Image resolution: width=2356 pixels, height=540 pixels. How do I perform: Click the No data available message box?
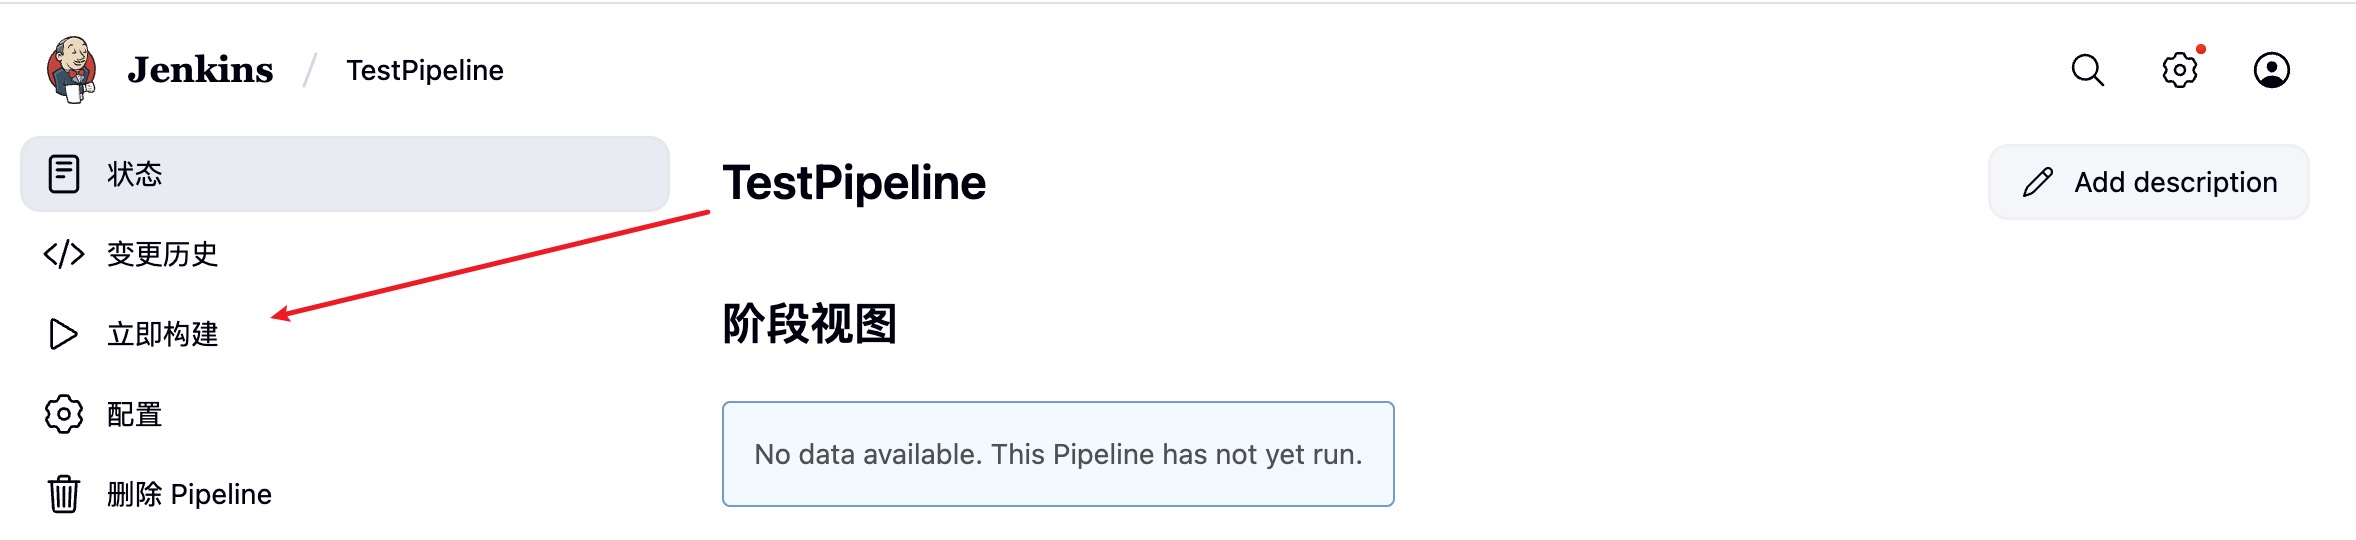pos(1058,454)
